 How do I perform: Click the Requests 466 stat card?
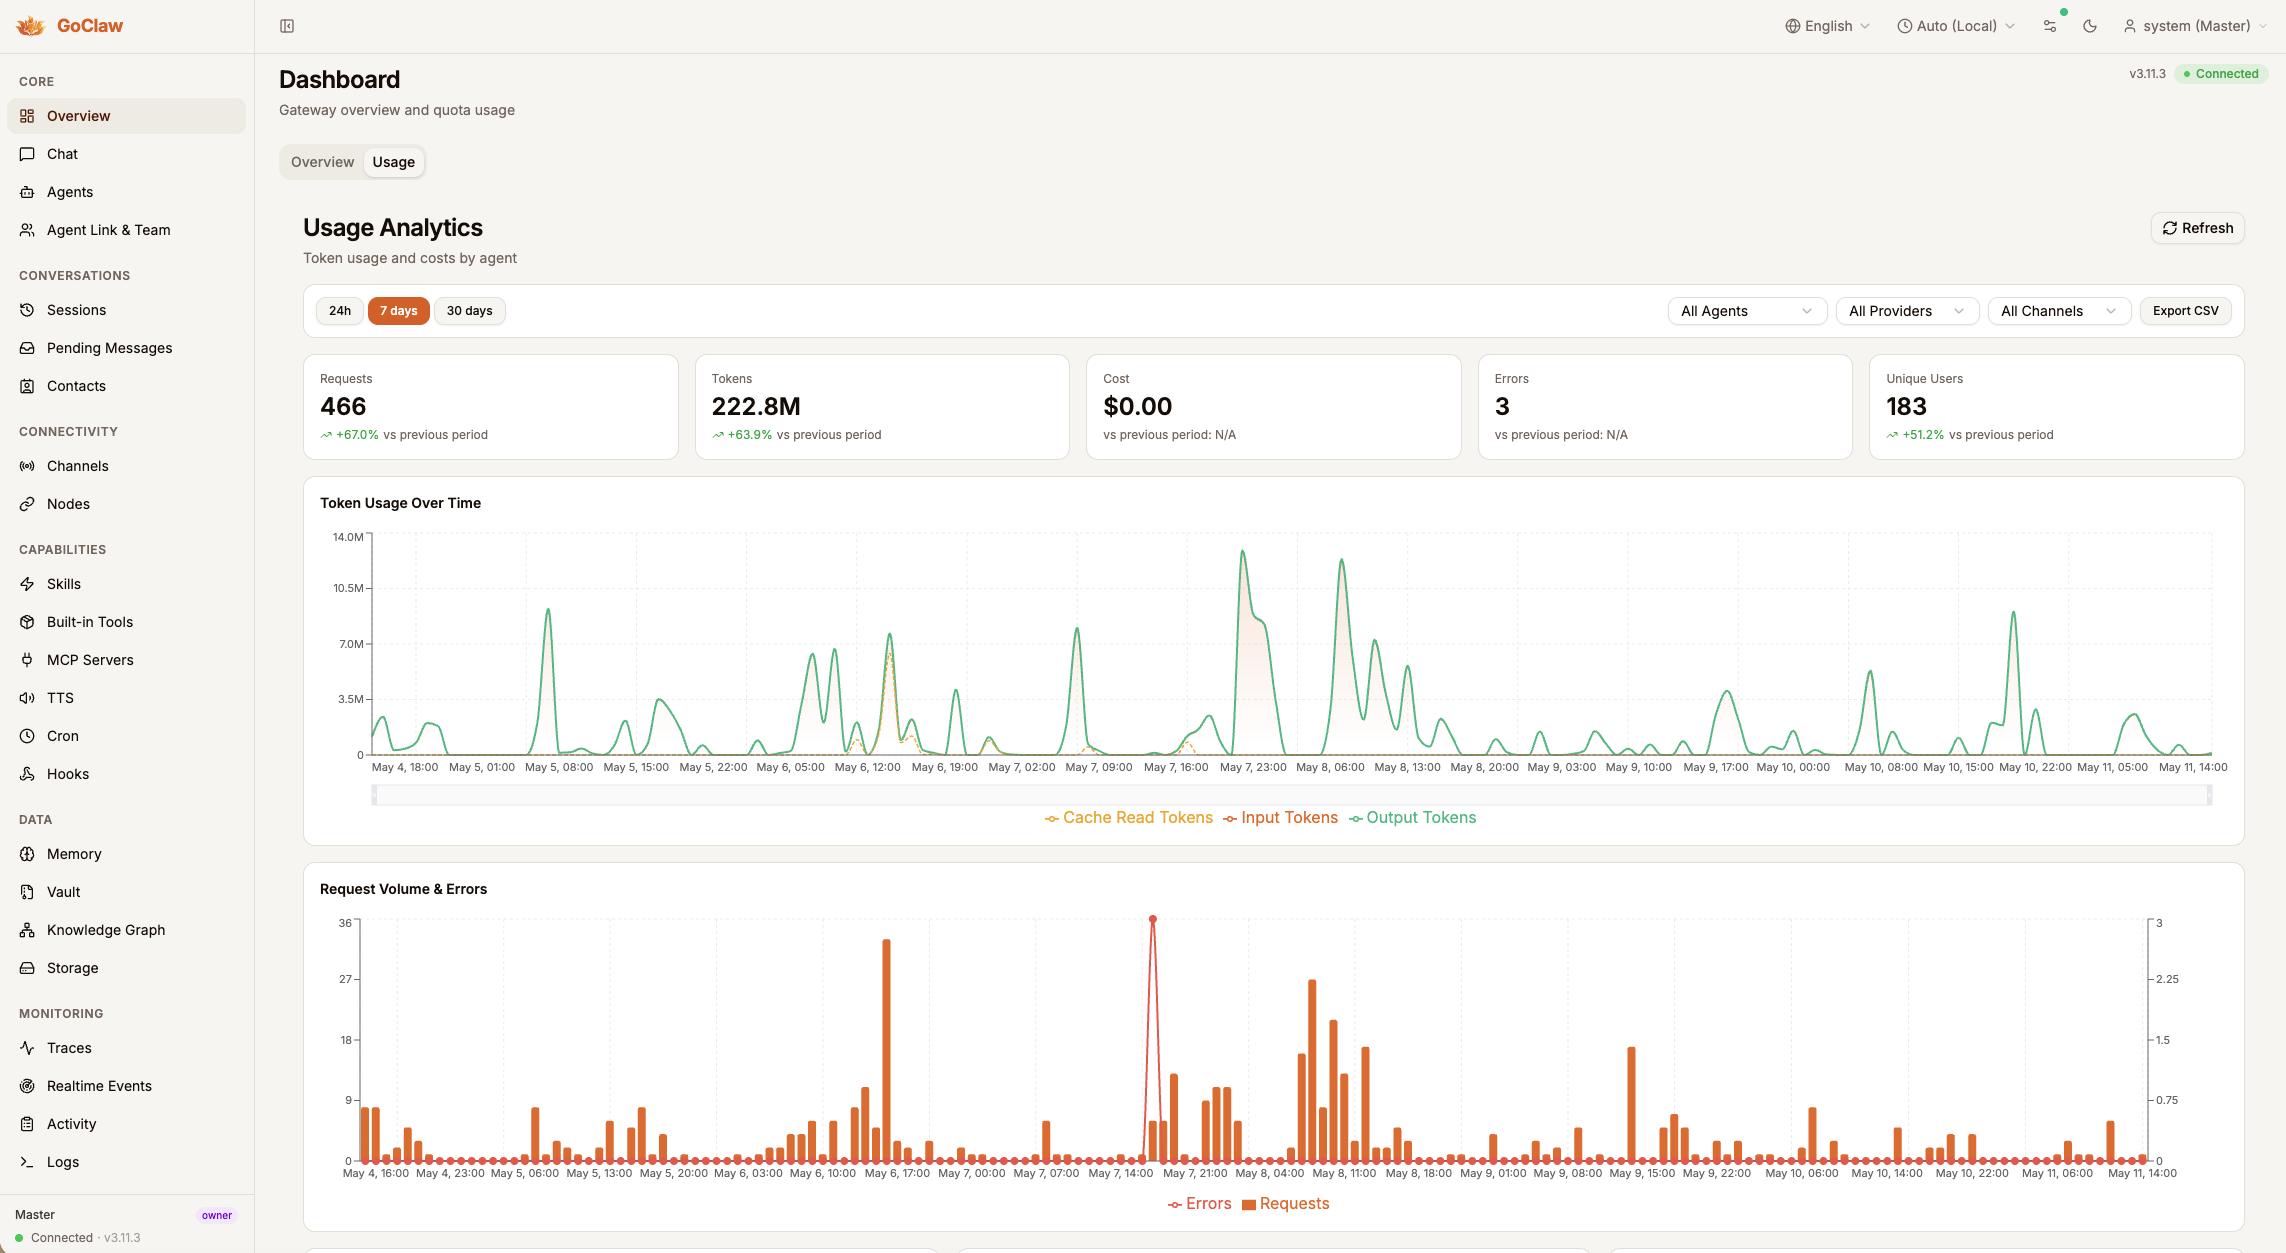point(491,407)
